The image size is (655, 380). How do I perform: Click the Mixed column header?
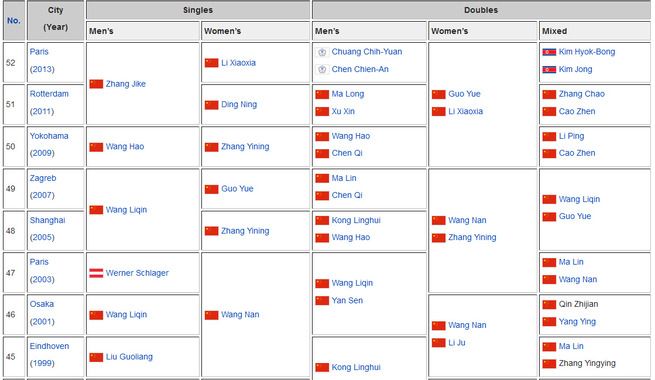tap(595, 31)
